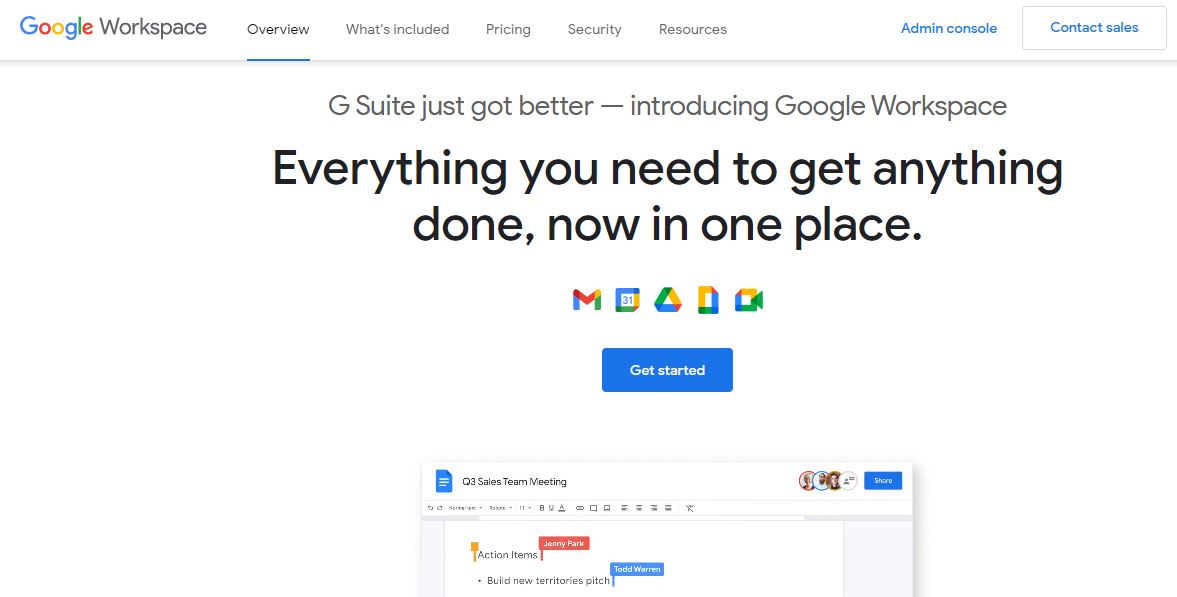
Task: Click the insert link icon
Action: pos(580,508)
